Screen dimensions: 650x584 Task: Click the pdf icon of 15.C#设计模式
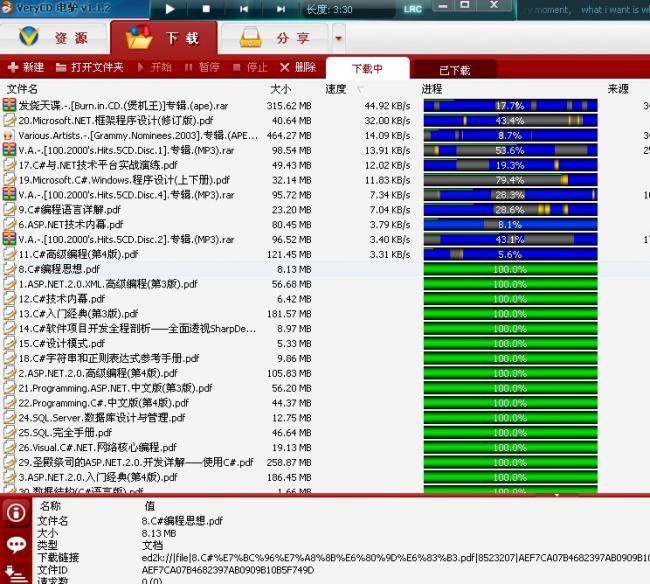tap(9, 344)
